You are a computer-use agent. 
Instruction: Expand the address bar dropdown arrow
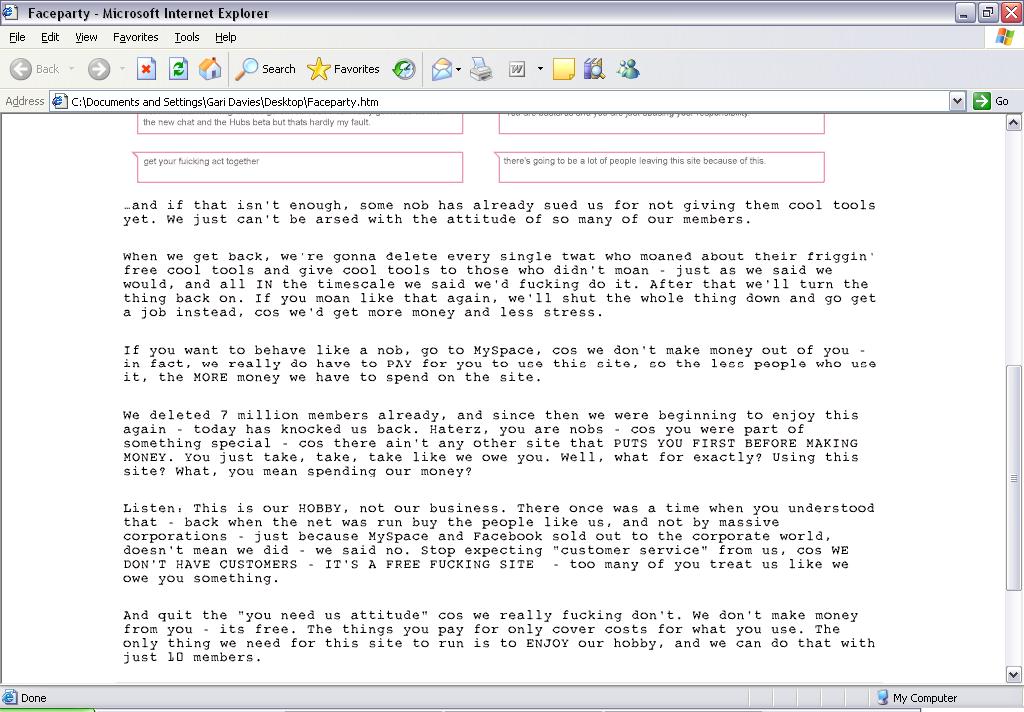tap(957, 101)
